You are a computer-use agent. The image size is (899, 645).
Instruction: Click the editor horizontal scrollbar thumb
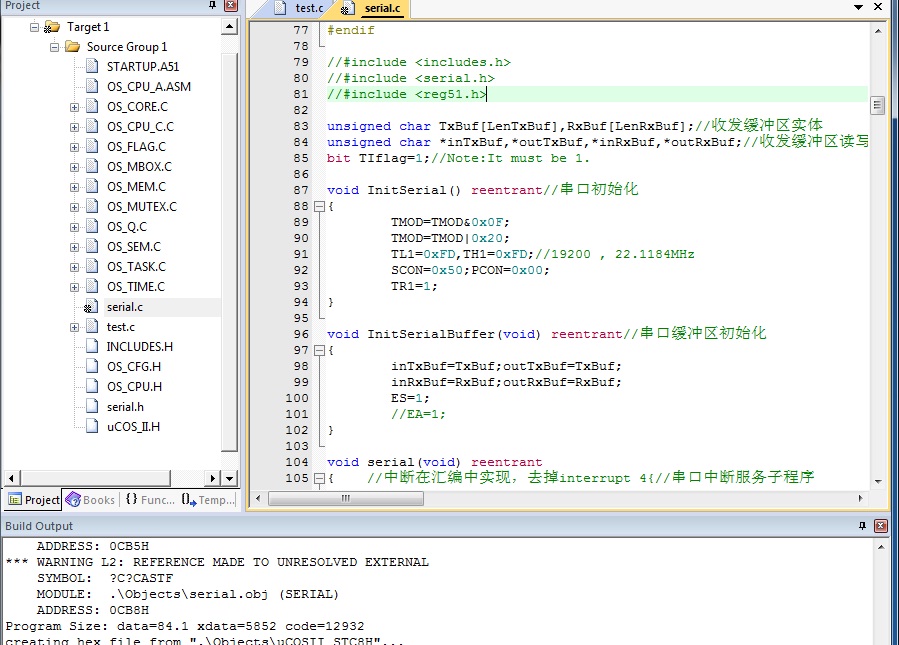coord(346,499)
